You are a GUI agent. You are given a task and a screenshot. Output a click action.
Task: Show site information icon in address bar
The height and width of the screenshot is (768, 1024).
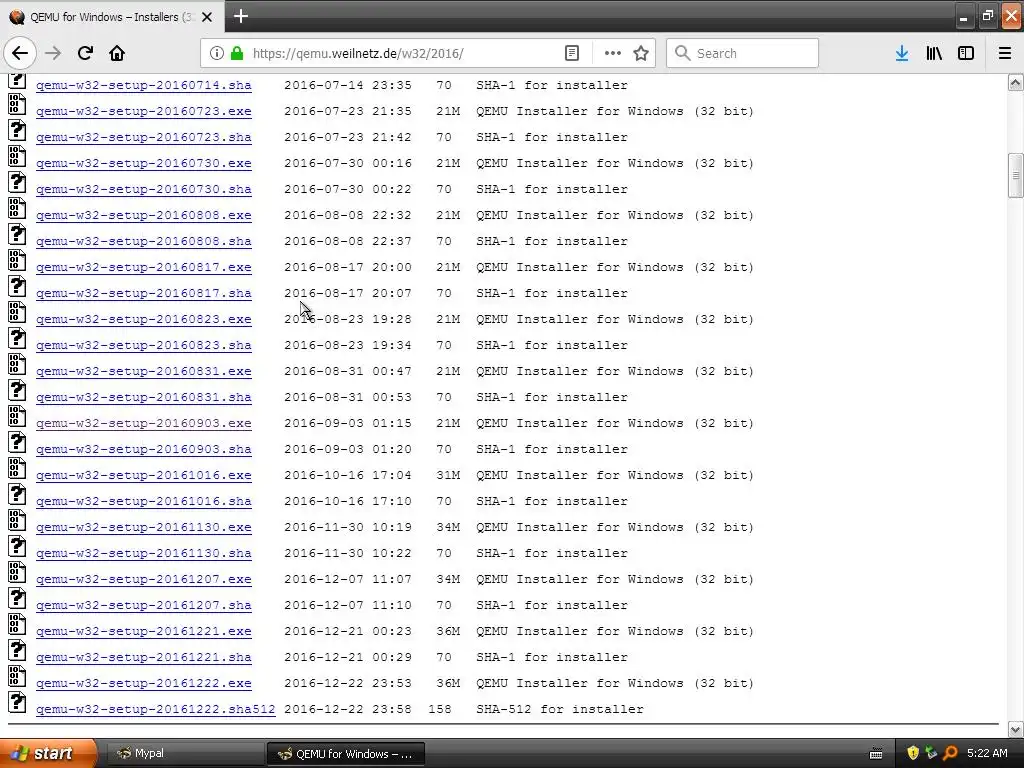[x=217, y=53]
